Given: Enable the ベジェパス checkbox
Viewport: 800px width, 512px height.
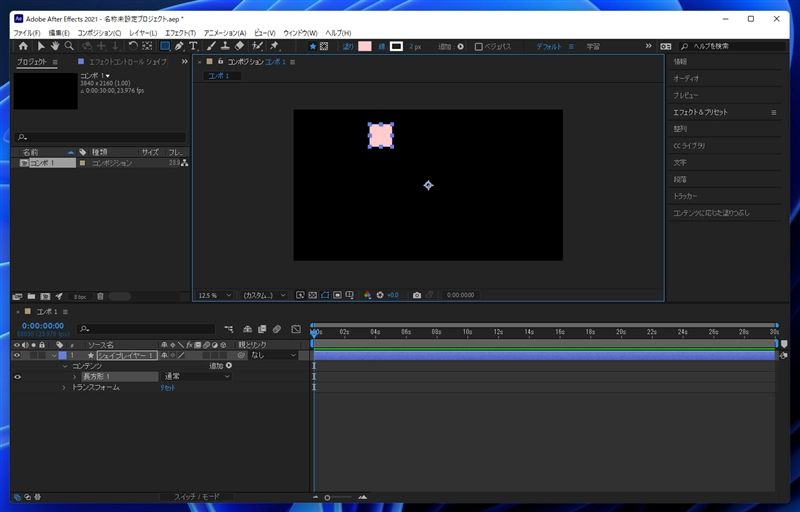Looking at the screenshot, I should click(x=479, y=46).
